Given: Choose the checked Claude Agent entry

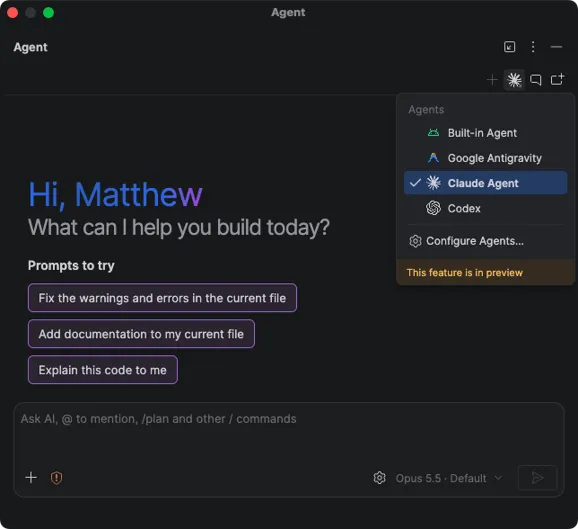Looking at the screenshot, I should point(485,183).
